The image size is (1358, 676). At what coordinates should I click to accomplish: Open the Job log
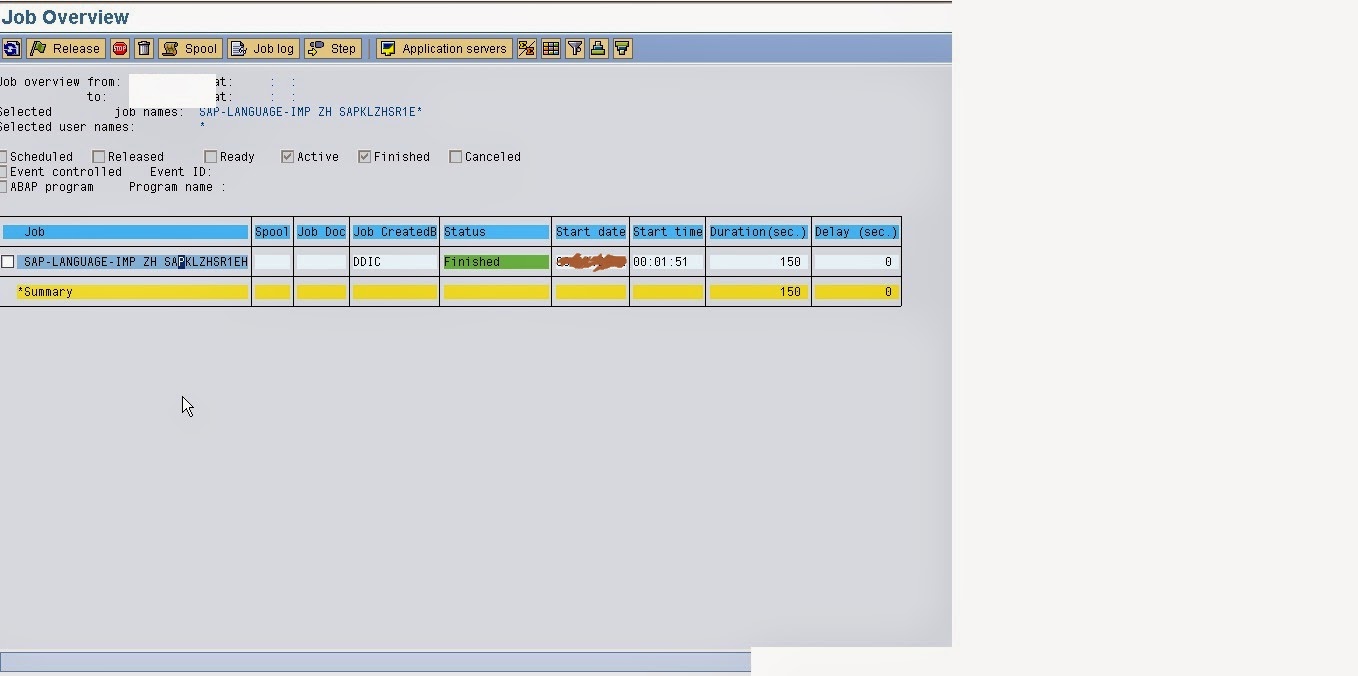pos(262,48)
